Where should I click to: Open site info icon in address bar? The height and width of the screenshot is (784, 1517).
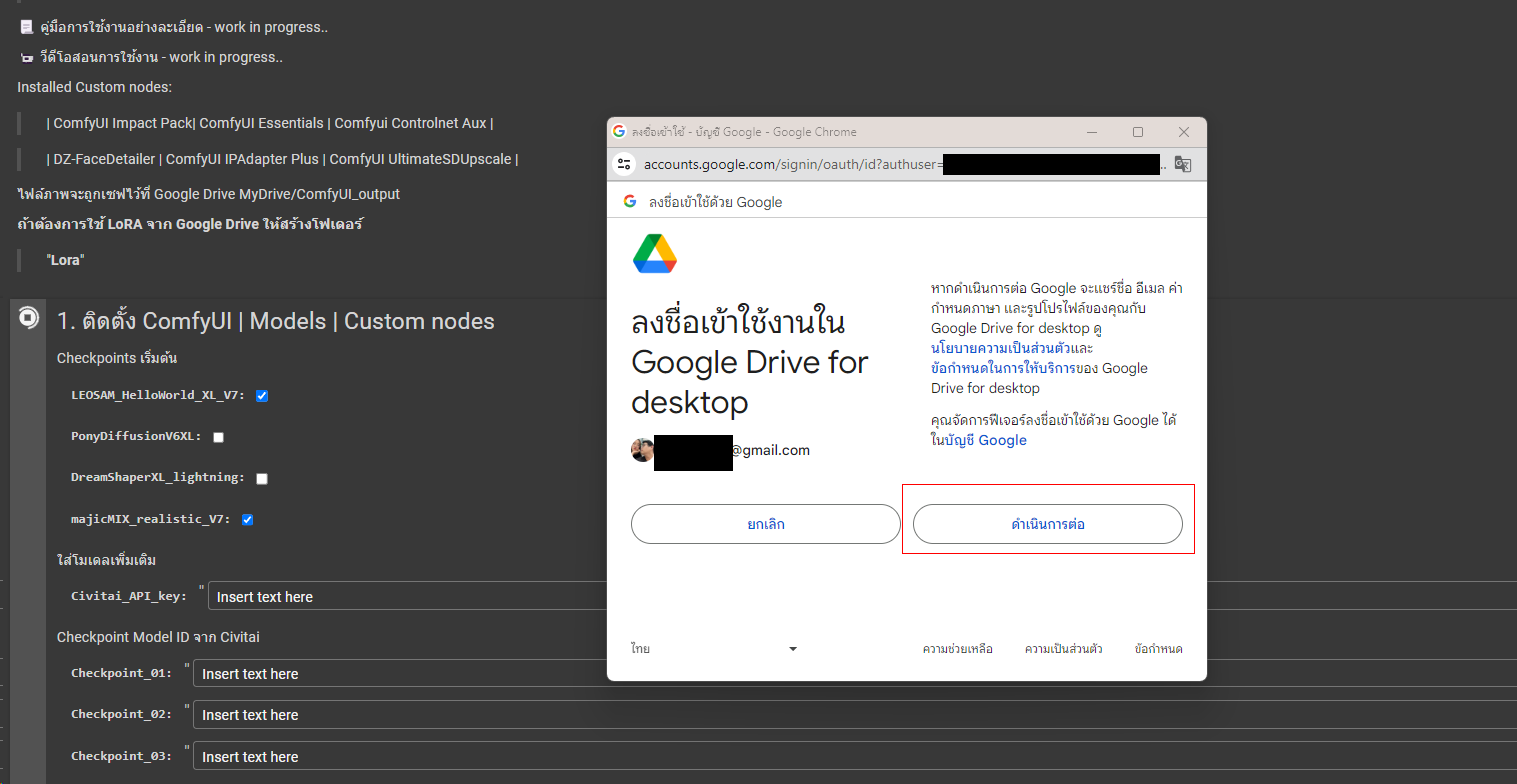[625, 164]
